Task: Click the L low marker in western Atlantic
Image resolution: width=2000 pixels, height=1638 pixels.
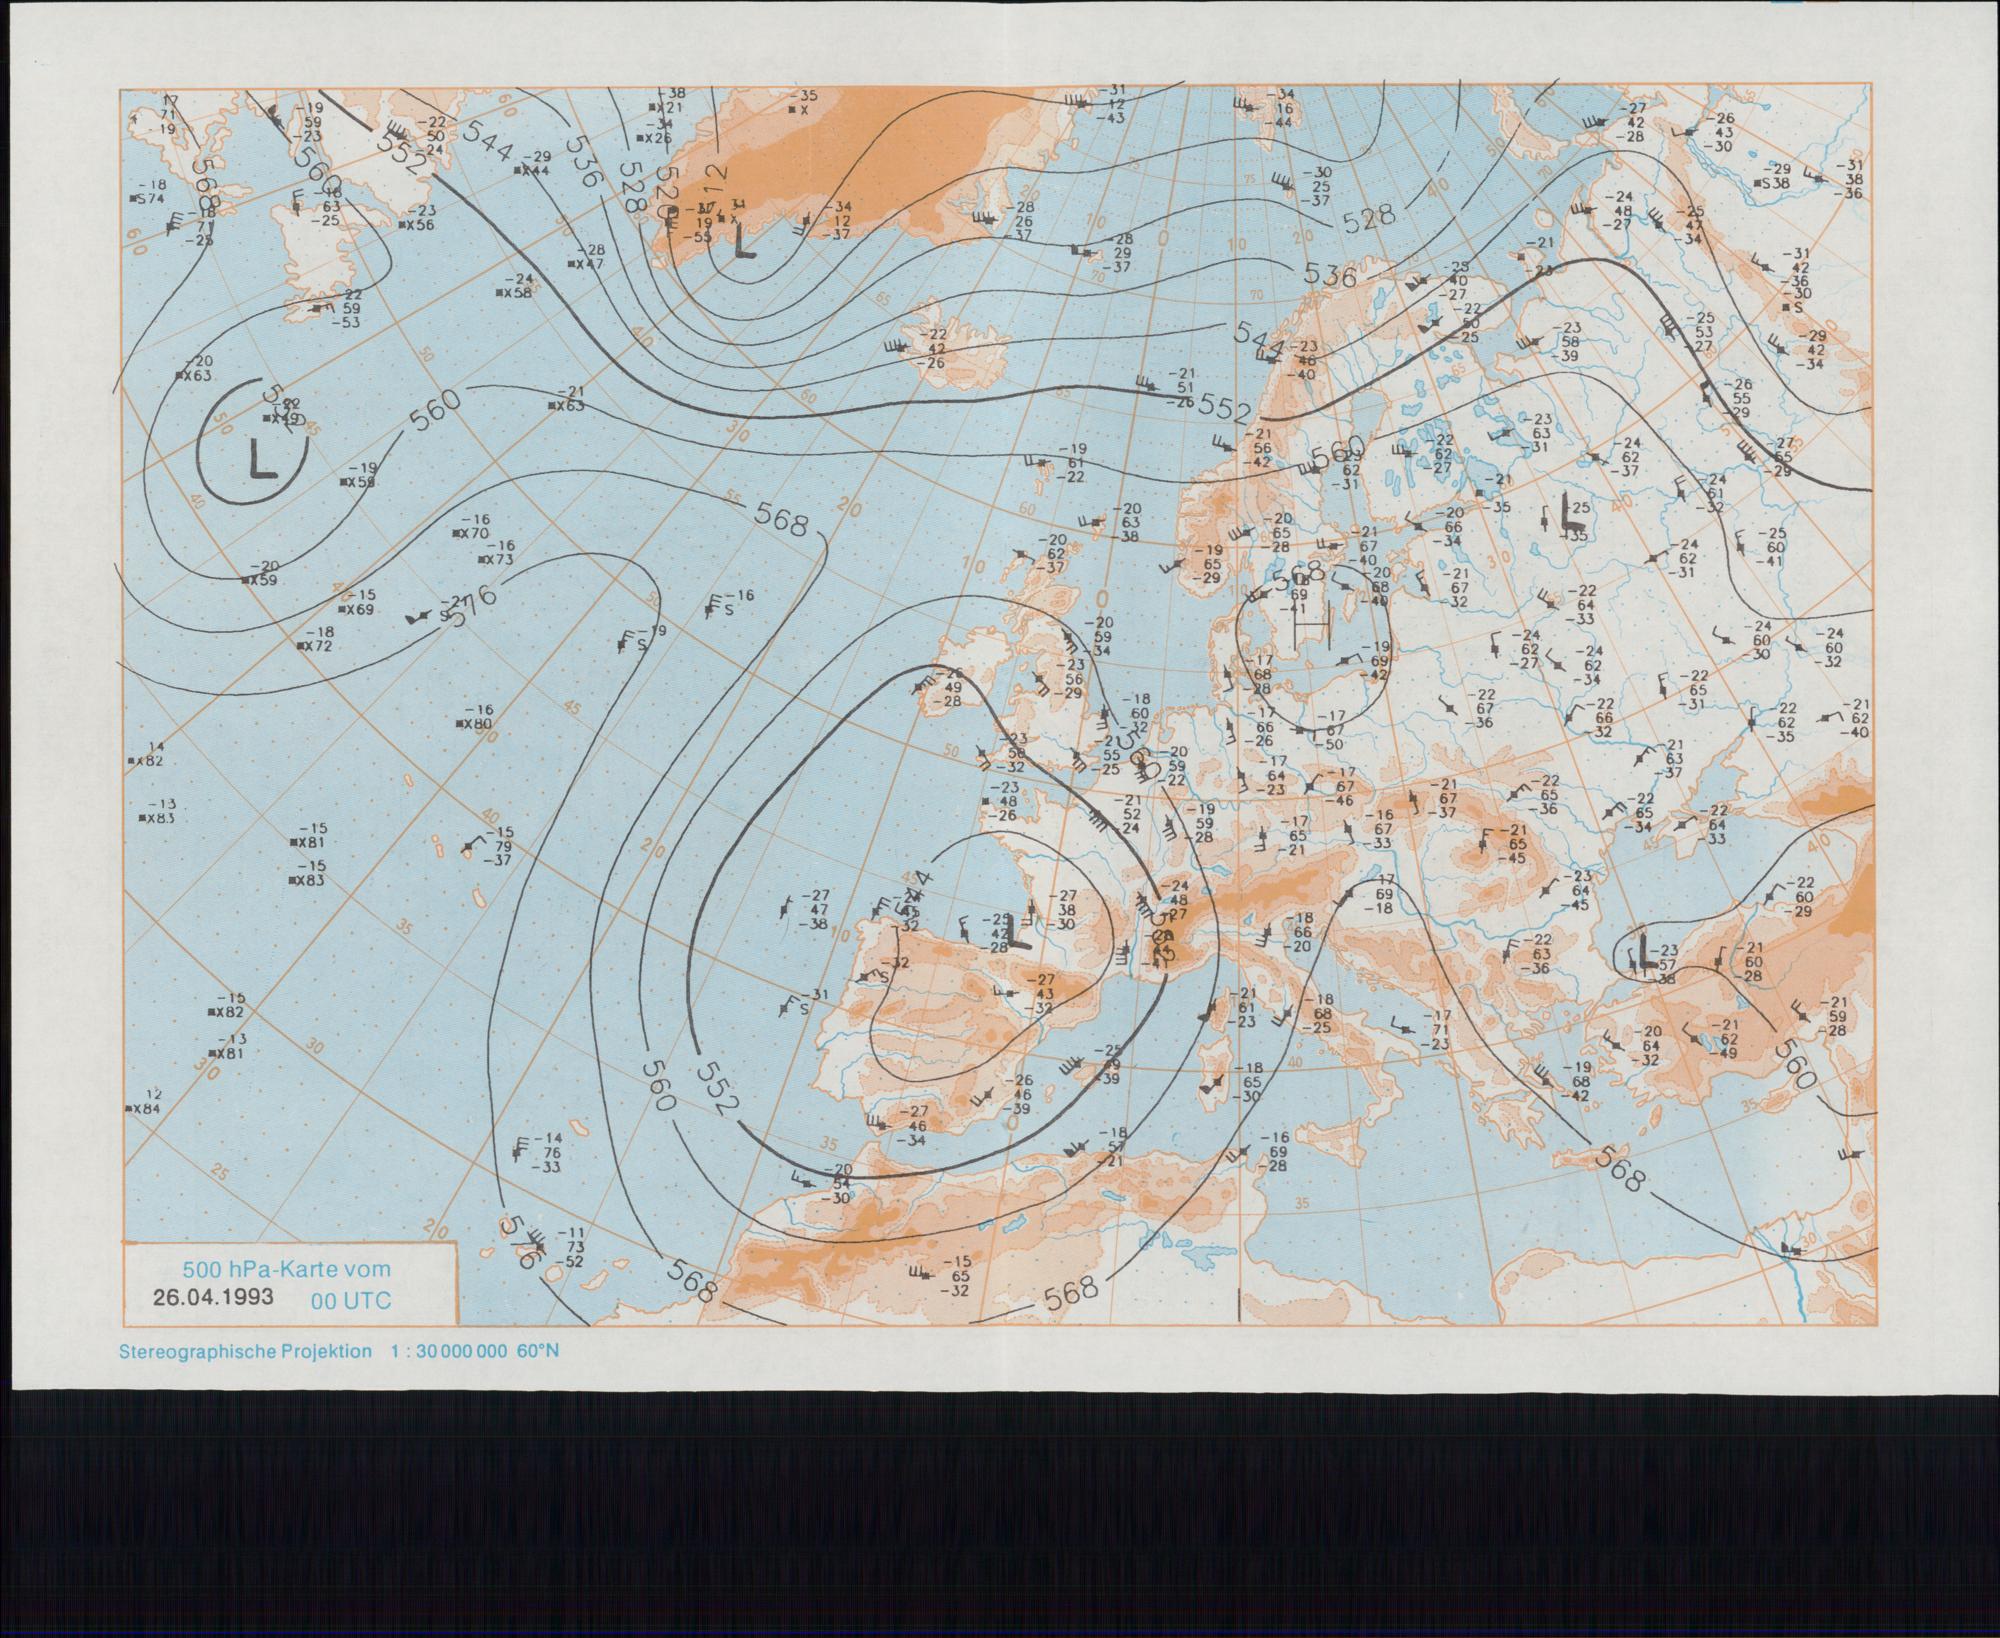Action: pos(262,458)
